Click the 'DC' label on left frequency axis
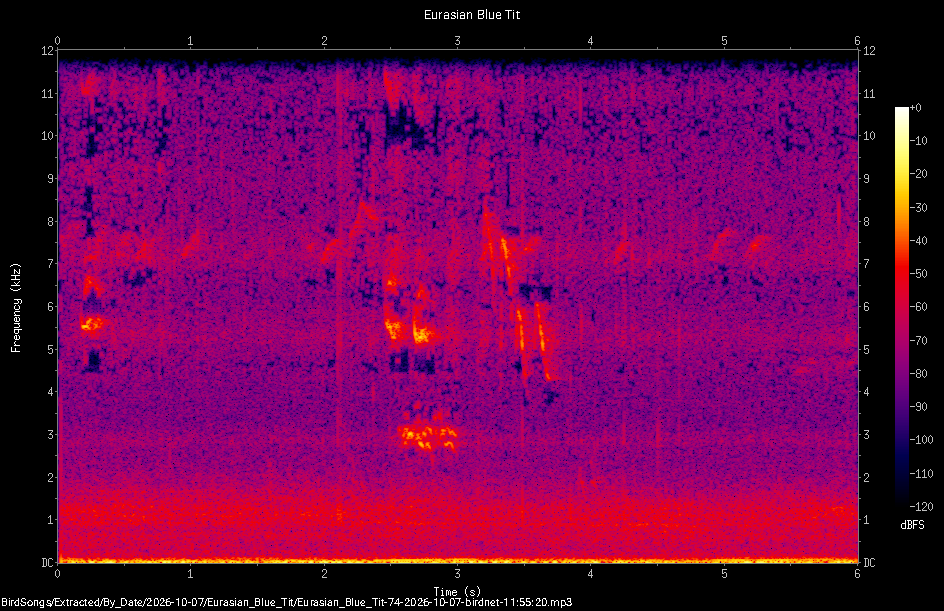 47,563
